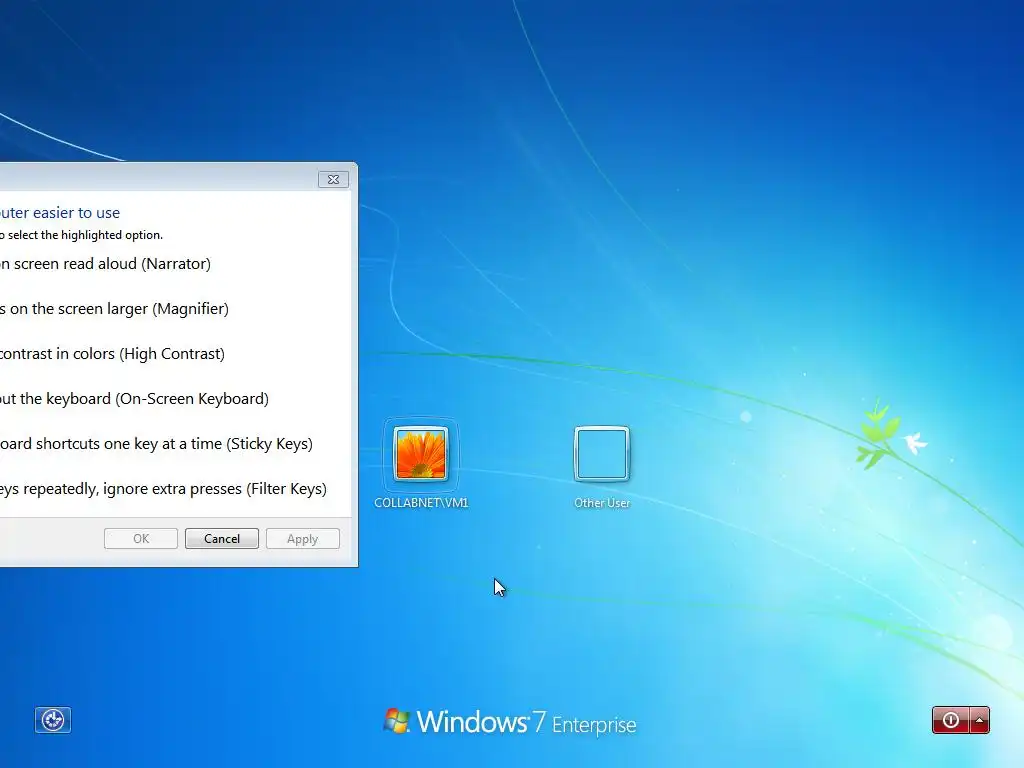The image size is (1024, 768).
Task: Enable the Filter Keys option
Action: point(163,489)
